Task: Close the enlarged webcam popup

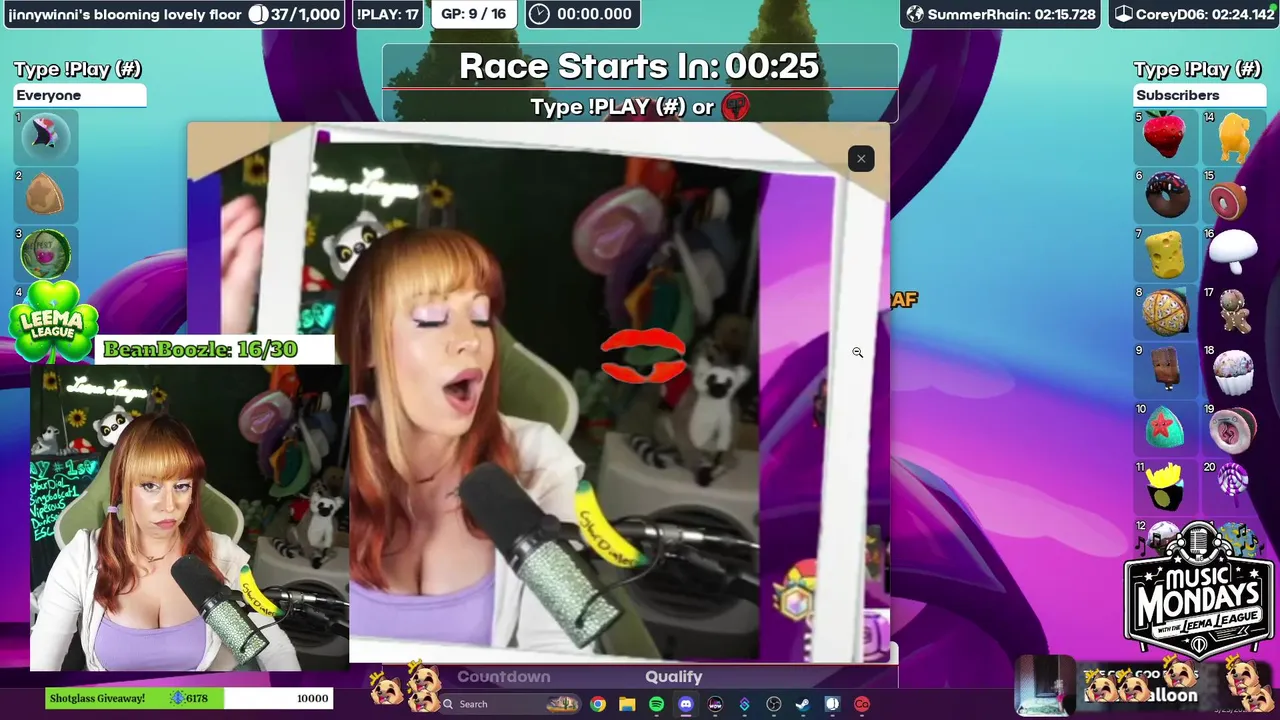Action: point(861,159)
